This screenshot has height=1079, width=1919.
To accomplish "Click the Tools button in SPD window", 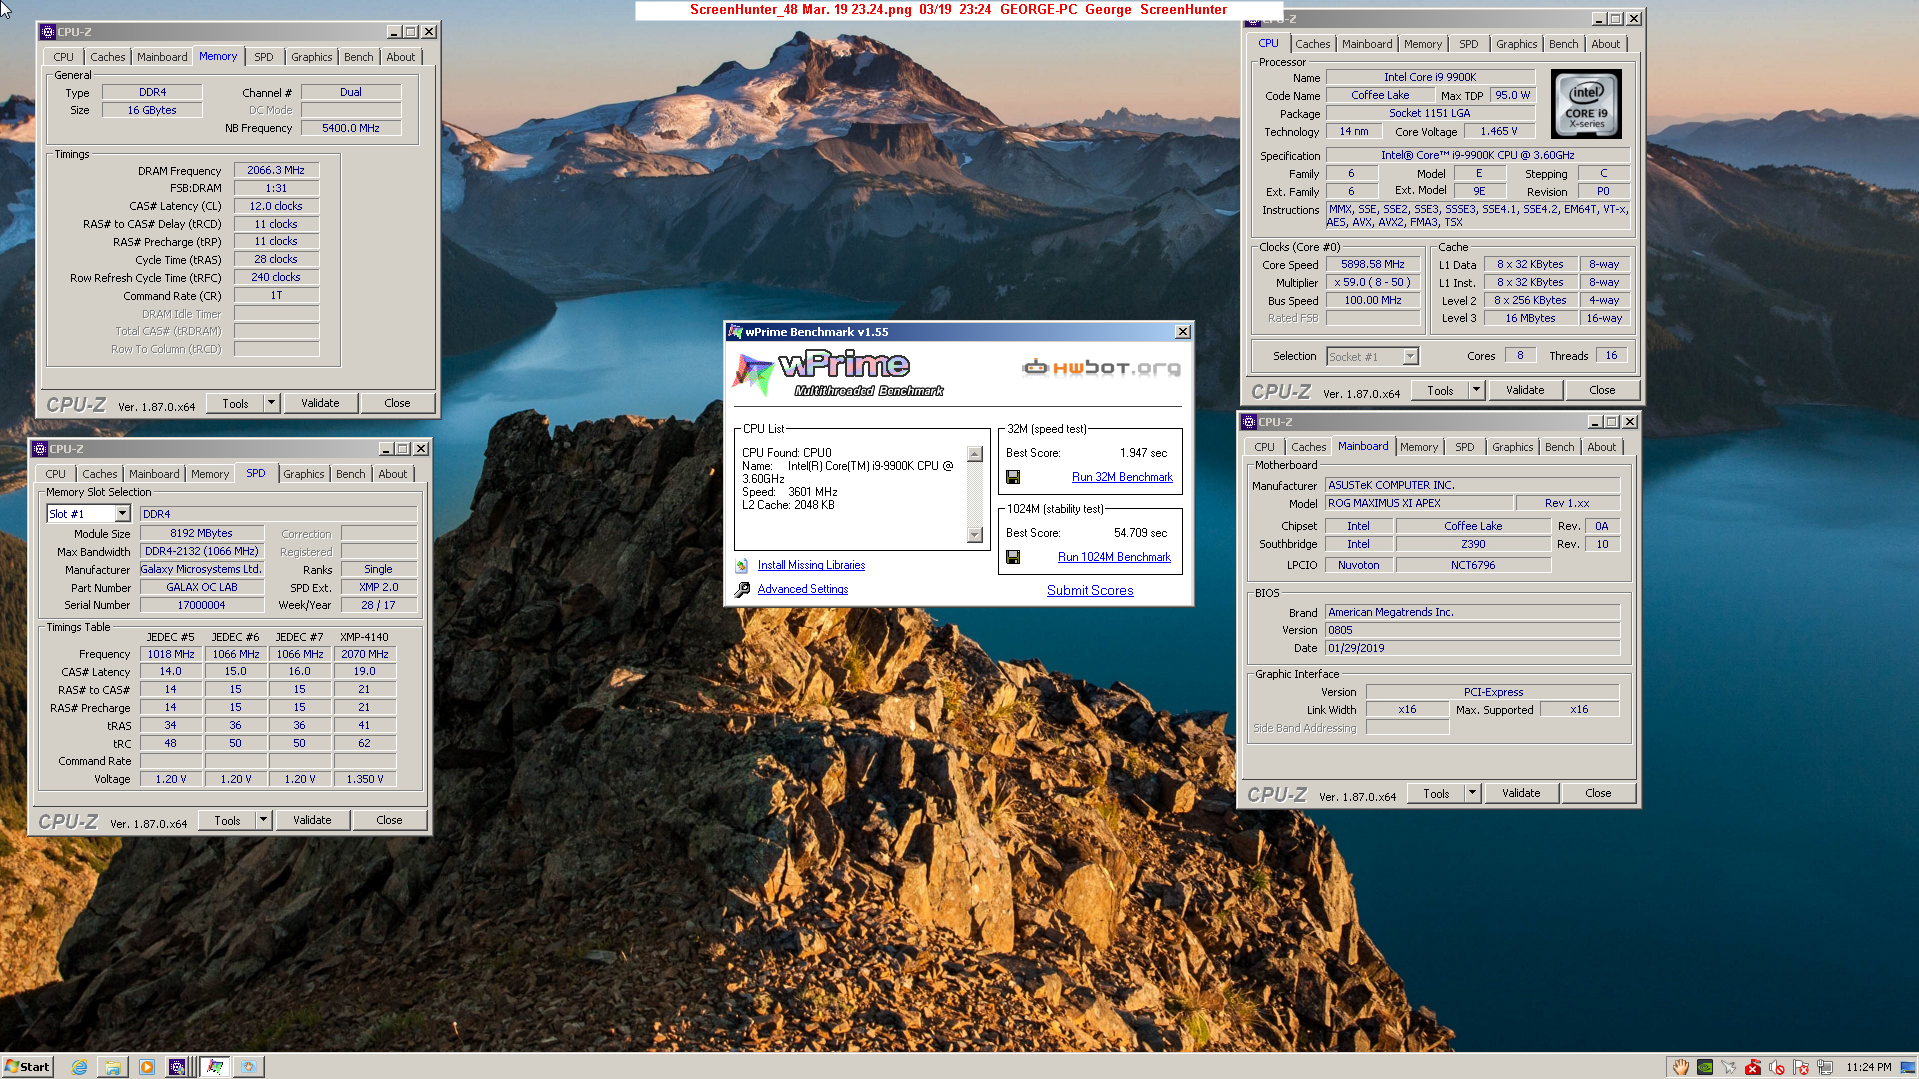I will (x=227, y=820).
